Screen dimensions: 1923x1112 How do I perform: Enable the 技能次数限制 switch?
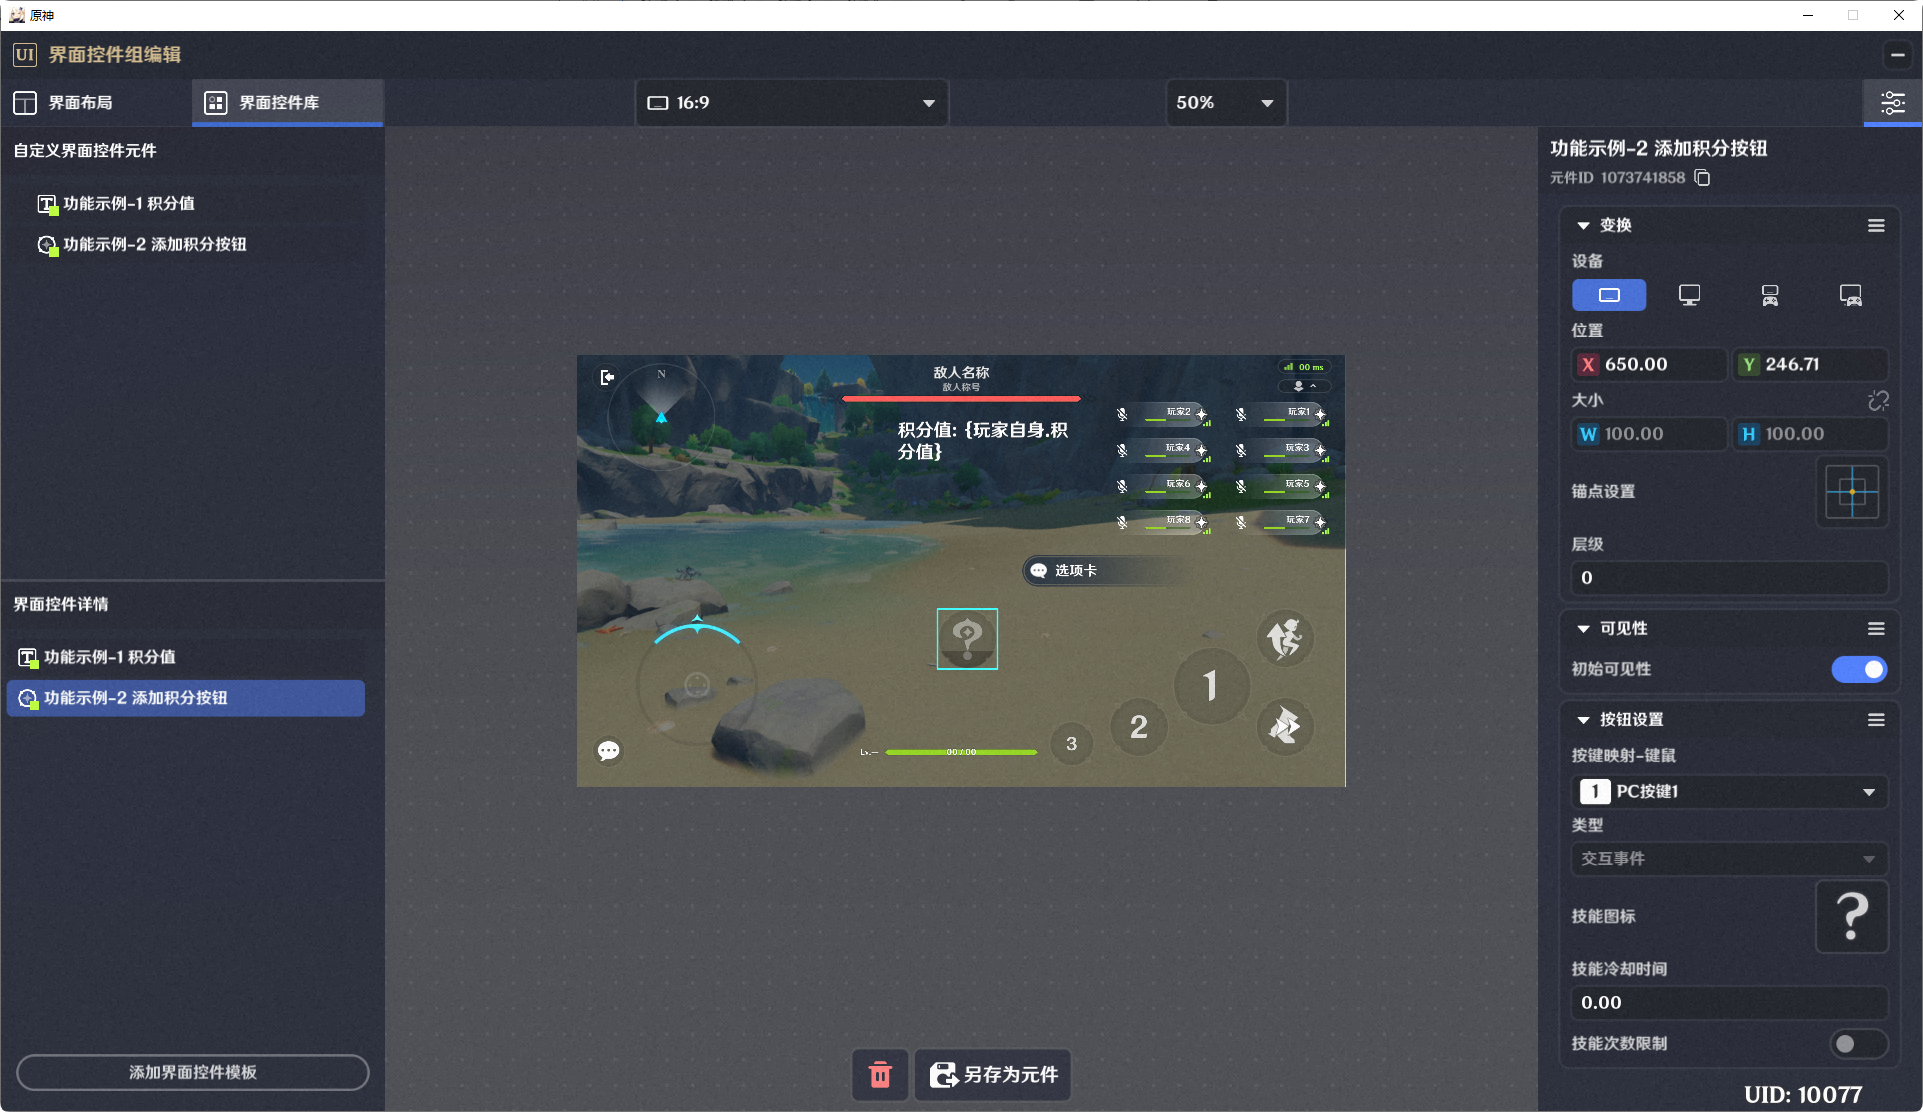pyautogui.click(x=1859, y=1044)
